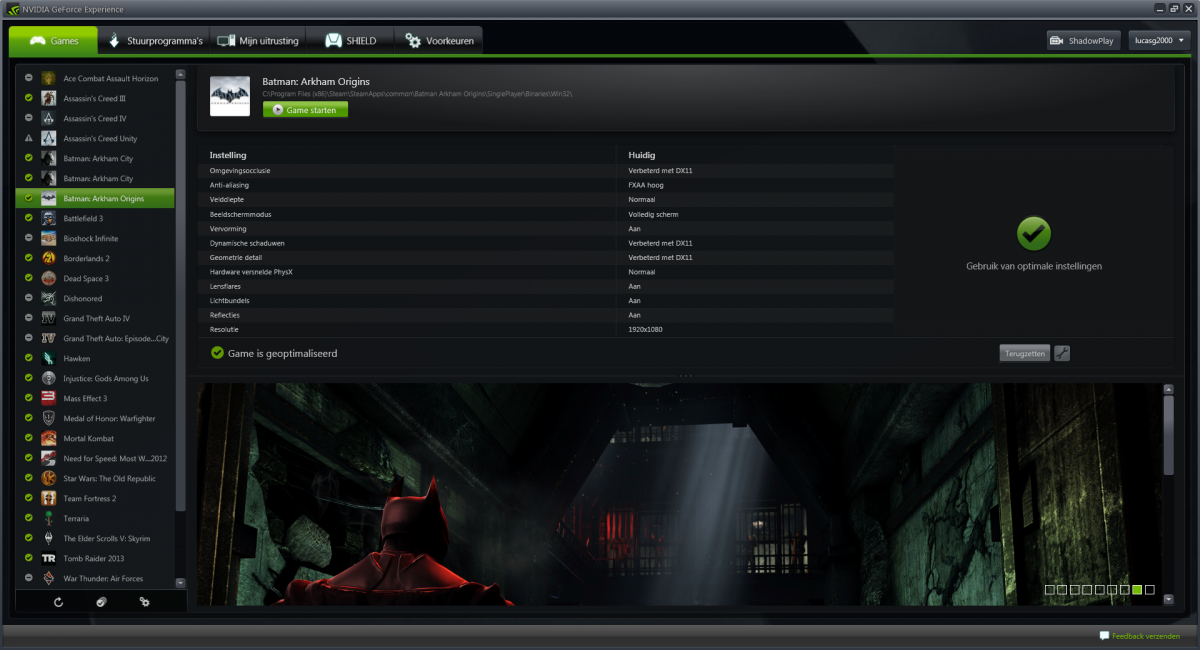Click the screenshot pane scrollbar thumb

click(1169, 435)
